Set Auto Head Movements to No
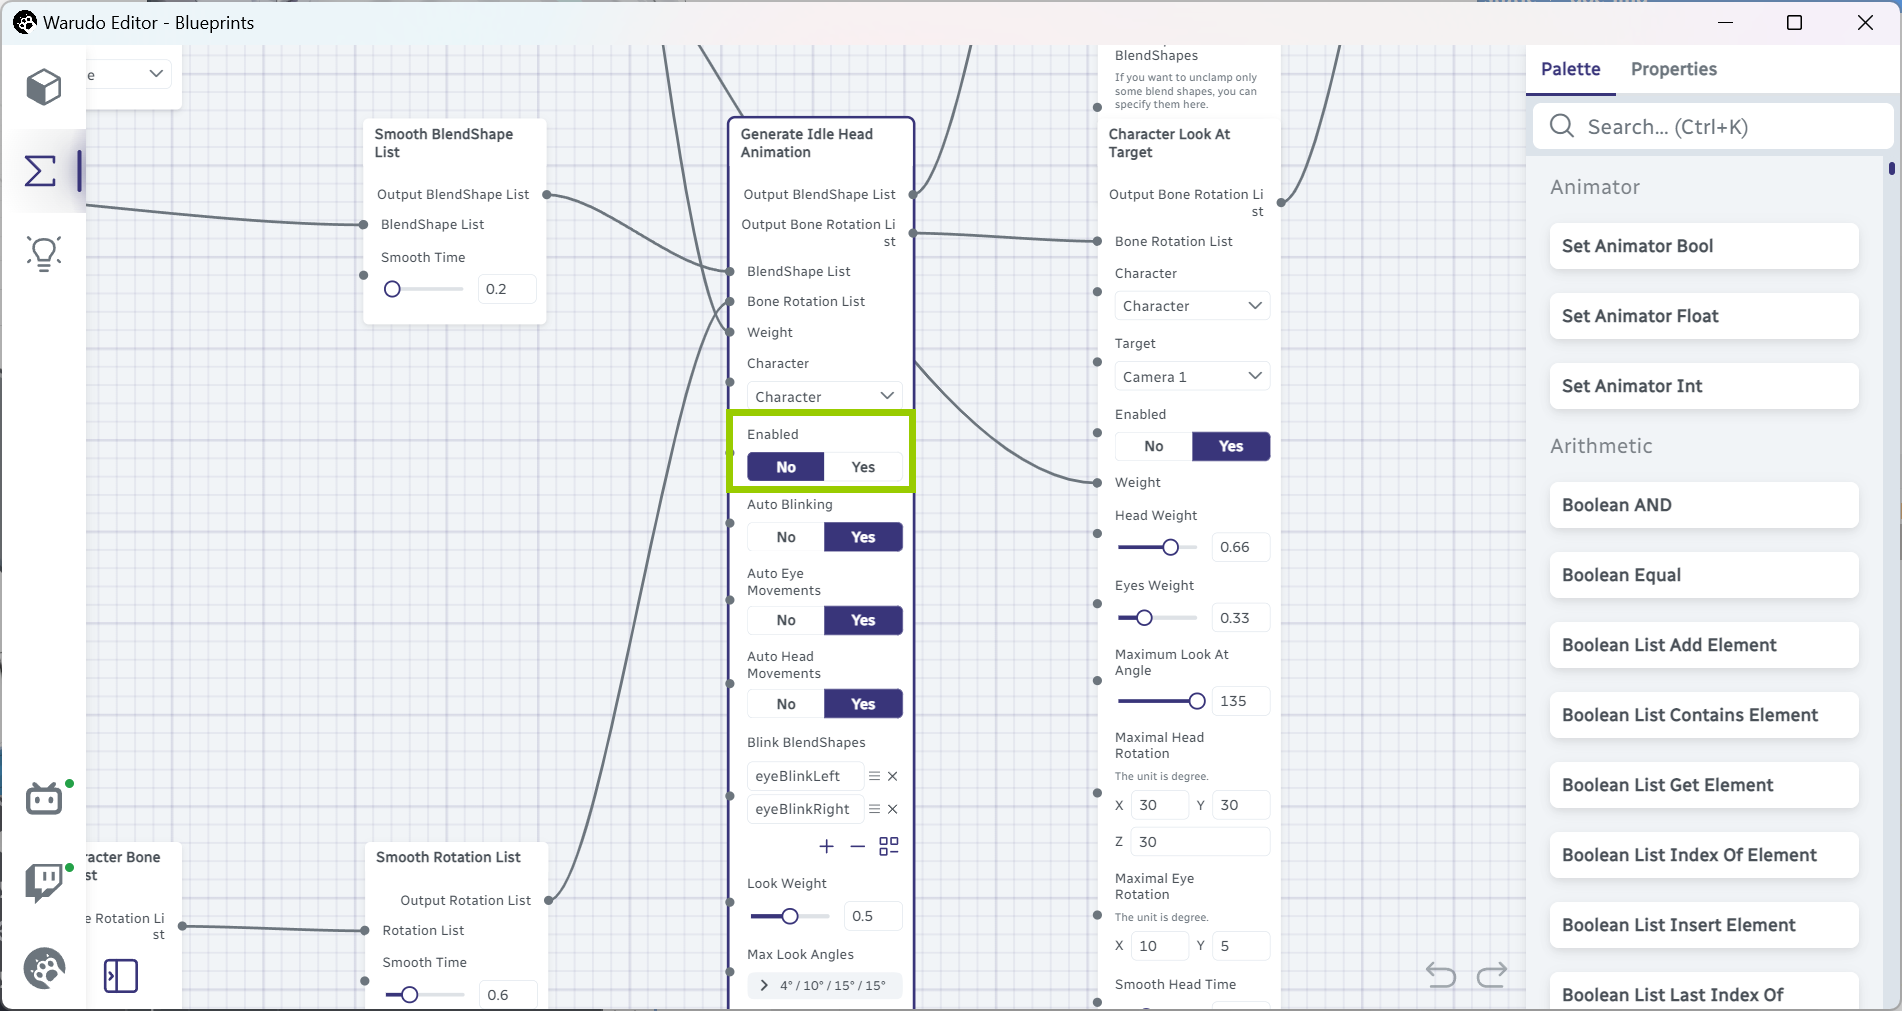The height and width of the screenshot is (1011, 1902). pyautogui.click(x=786, y=704)
